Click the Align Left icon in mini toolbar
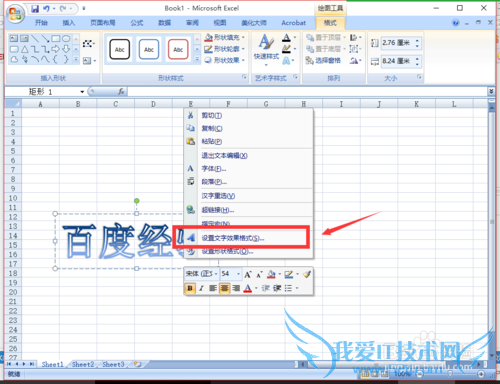500x384 pixels. (x=213, y=288)
